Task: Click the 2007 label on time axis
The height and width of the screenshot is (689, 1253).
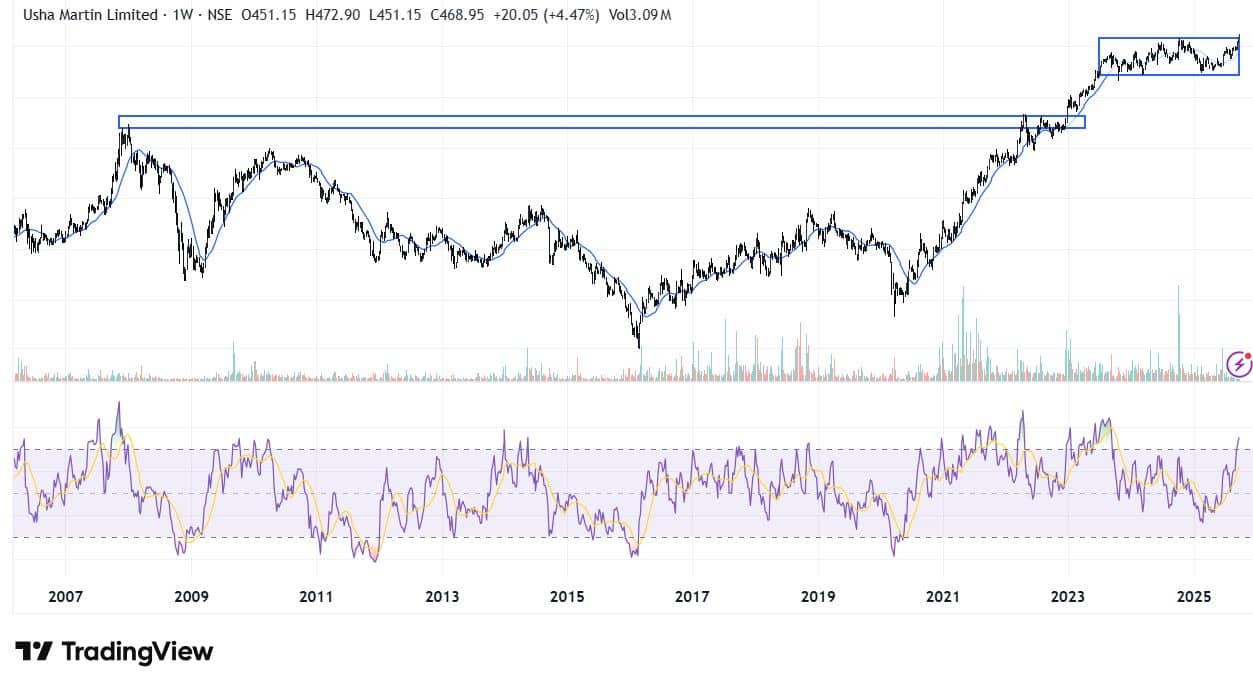Action: point(65,597)
